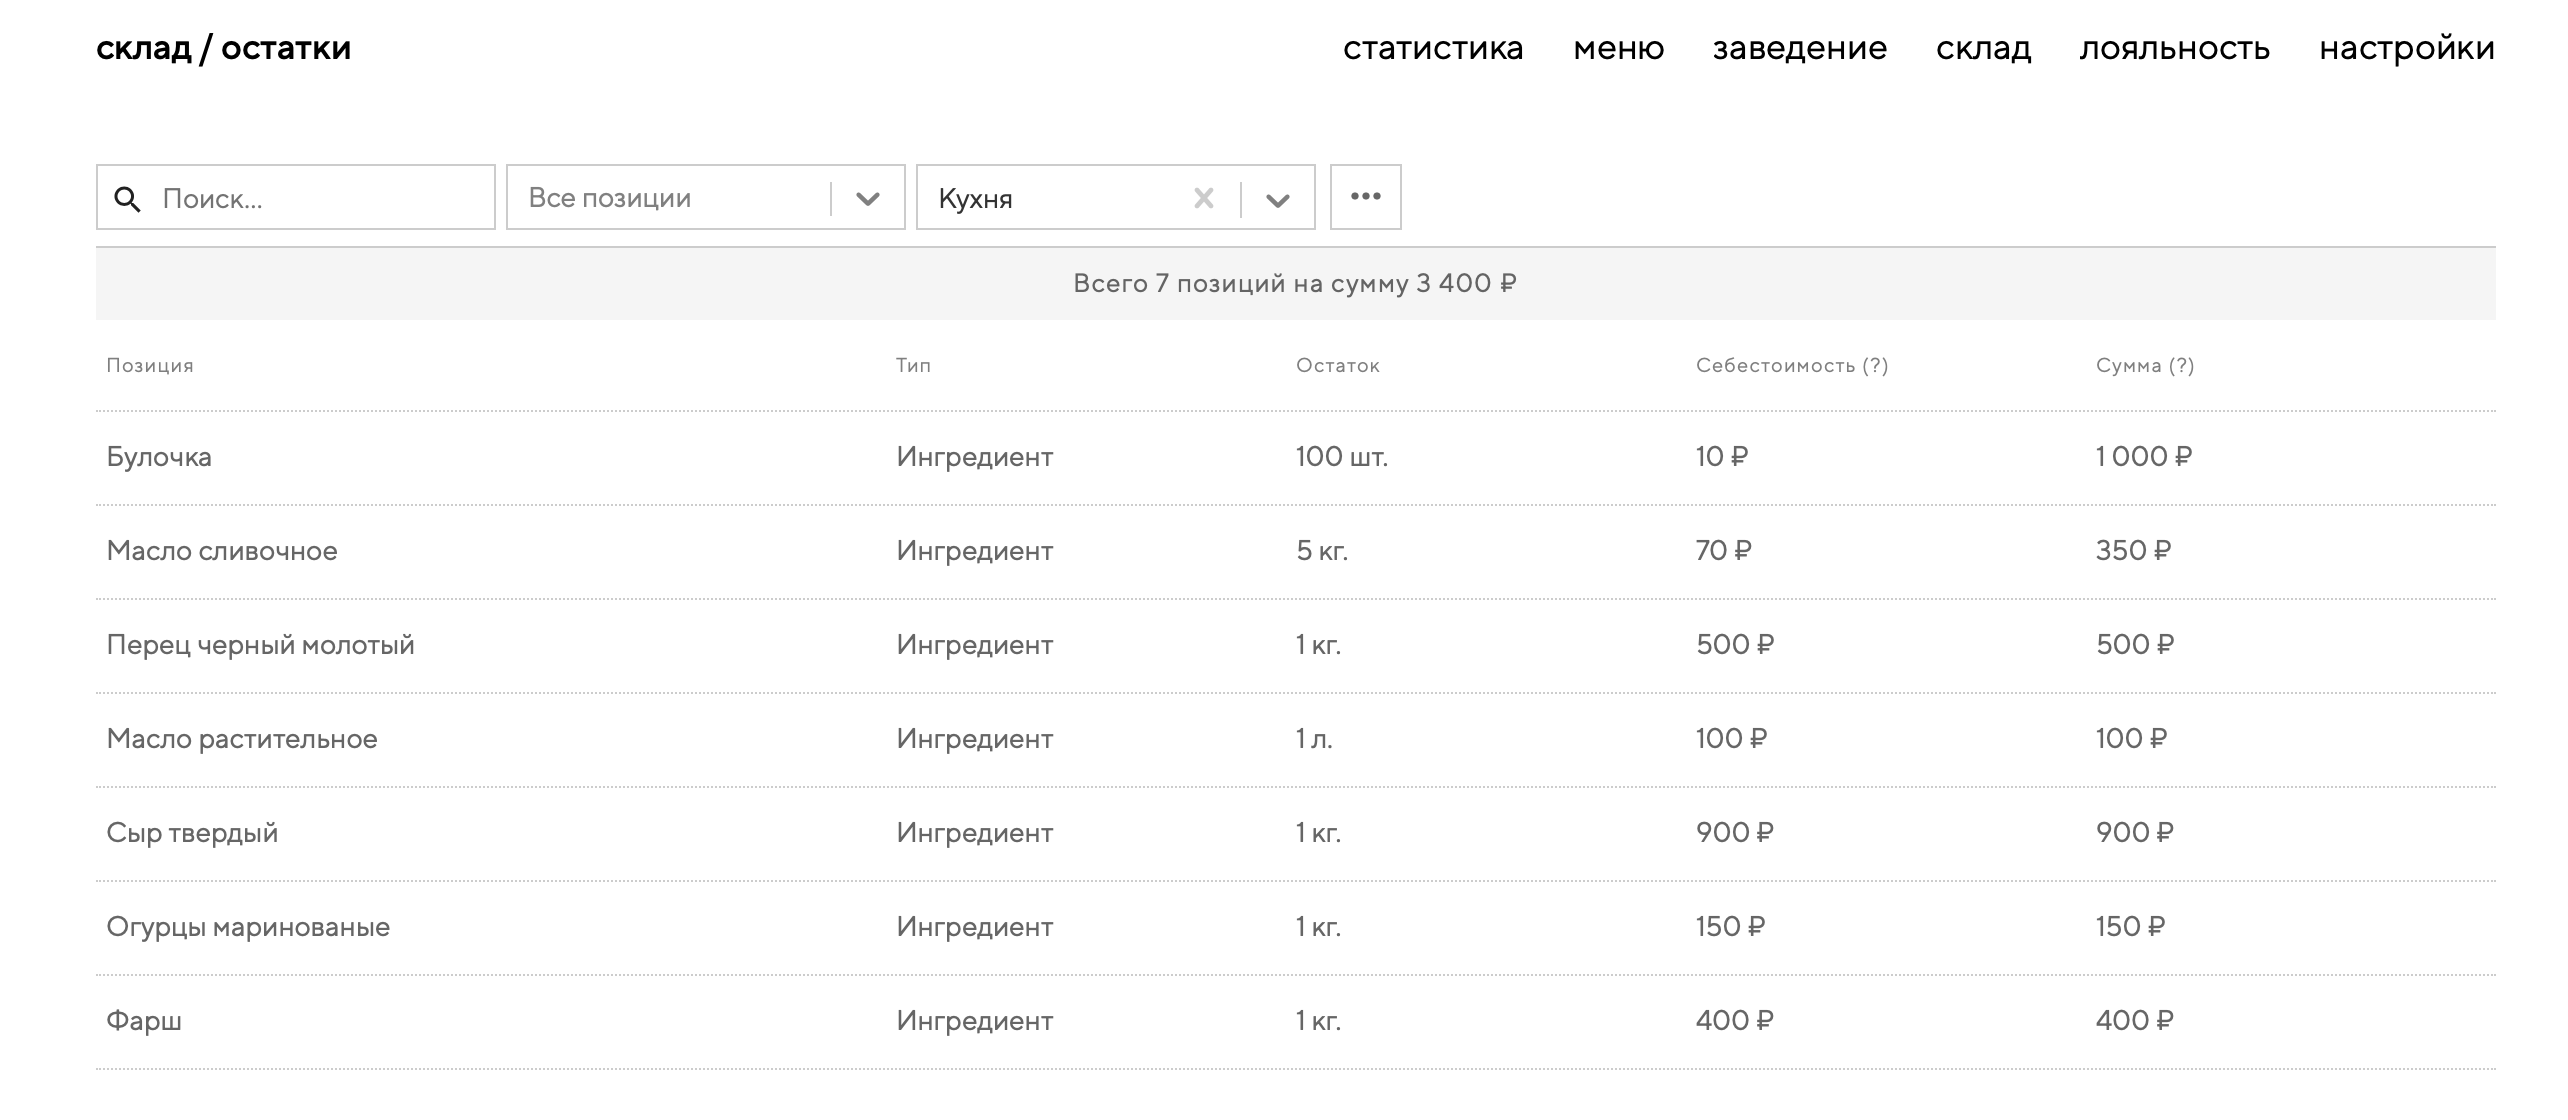Open the склад navigation item
Viewport: 2568px width, 1120px height.
1983,48
